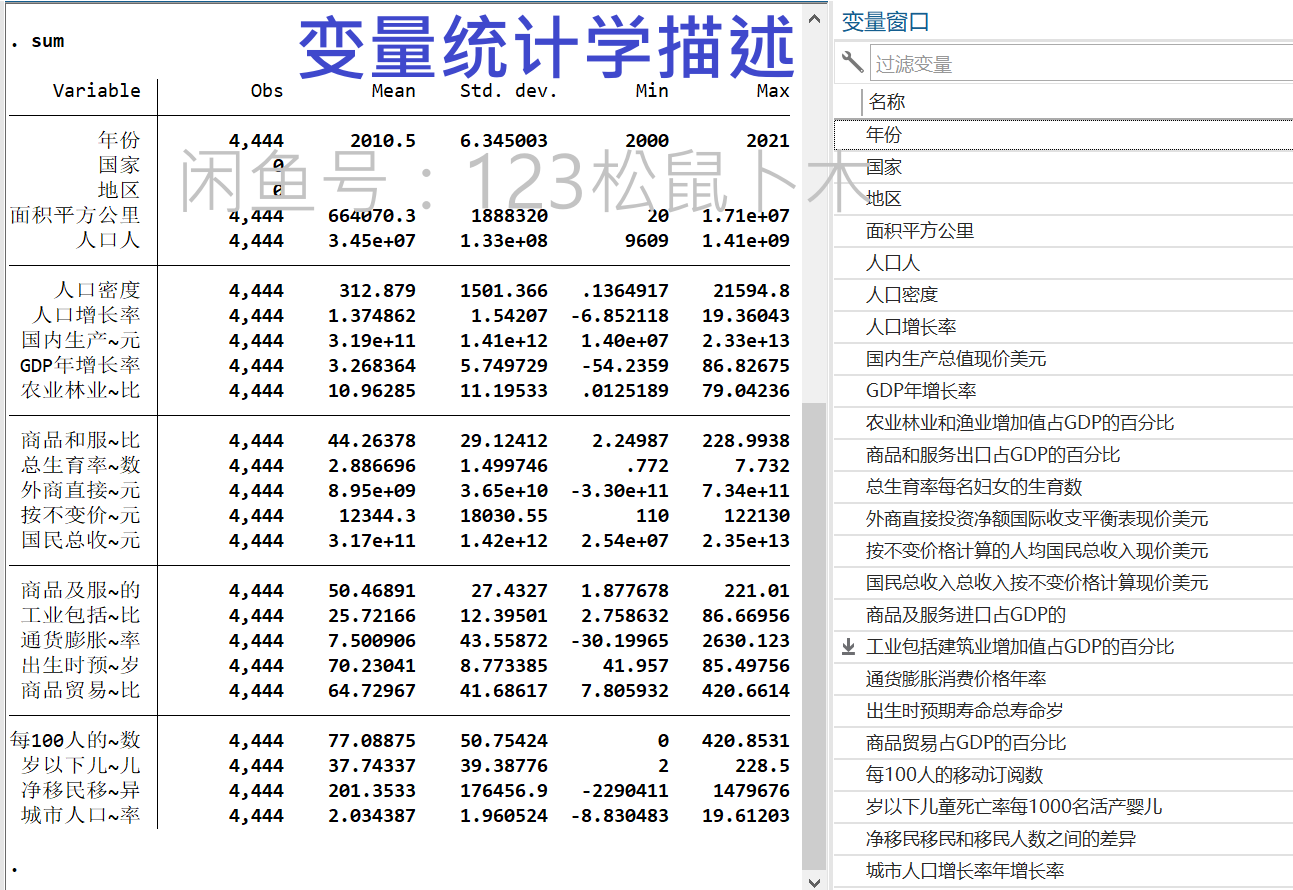The height and width of the screenshot is (890, 1293).
Task: Click the 变量窗口 panel title
Action: 886,21
